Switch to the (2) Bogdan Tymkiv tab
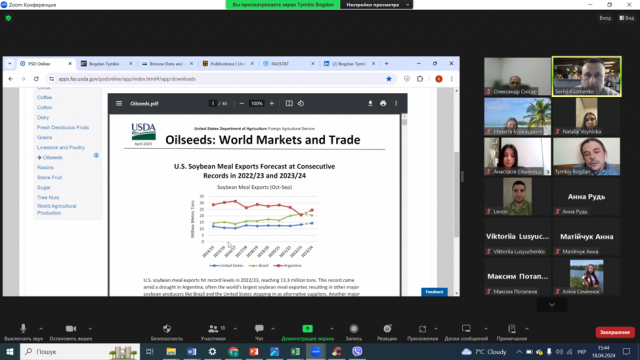 click(x=349, y=64)
